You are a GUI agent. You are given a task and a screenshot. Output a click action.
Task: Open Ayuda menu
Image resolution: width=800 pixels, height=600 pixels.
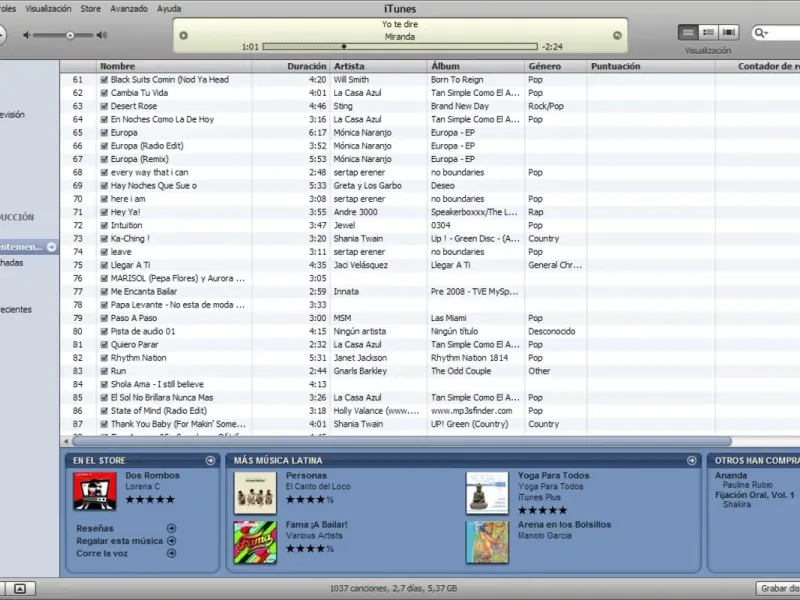[x=169, y=9]
